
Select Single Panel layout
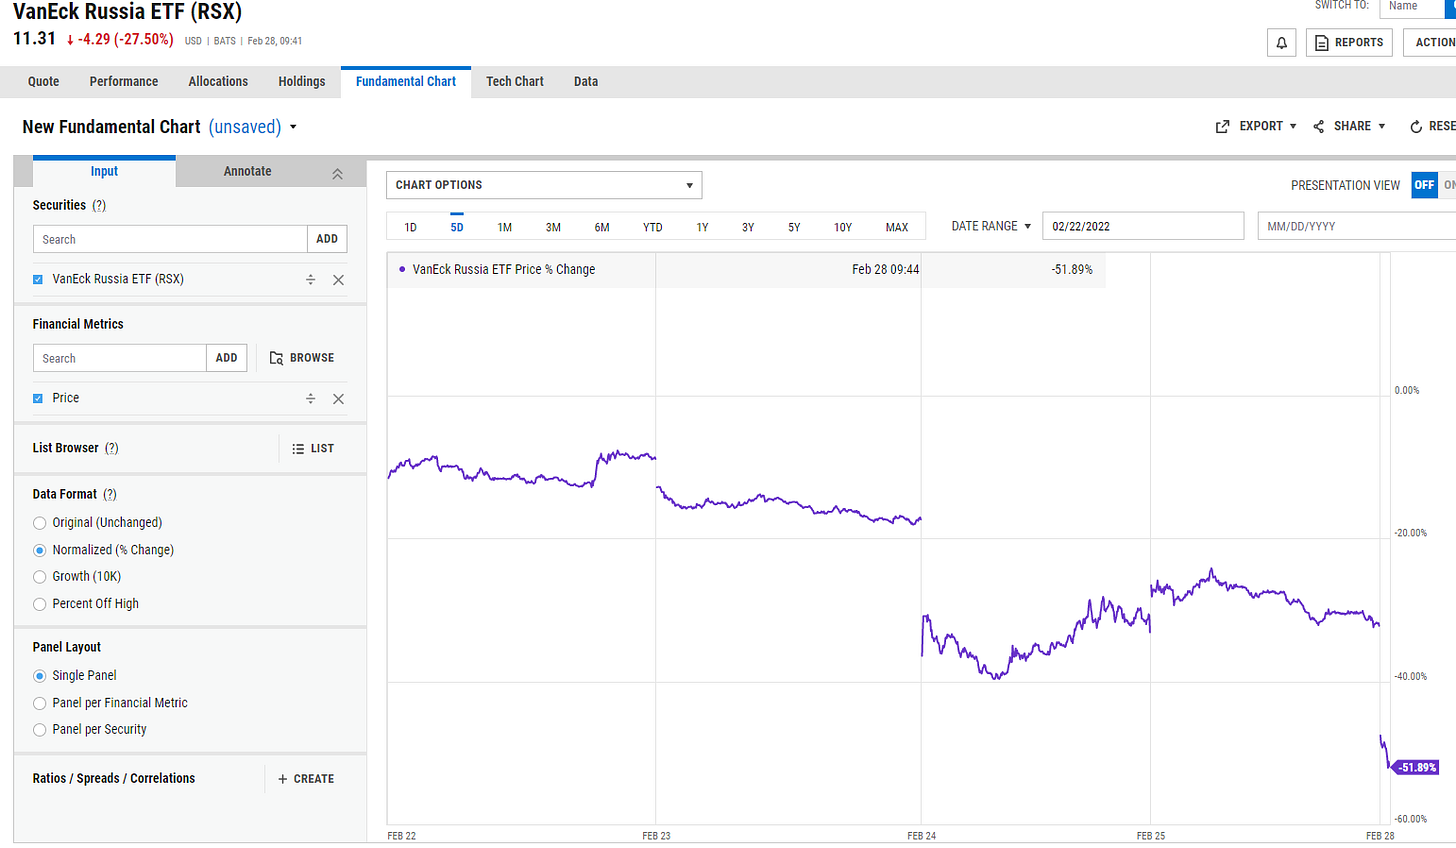(40, 676)
